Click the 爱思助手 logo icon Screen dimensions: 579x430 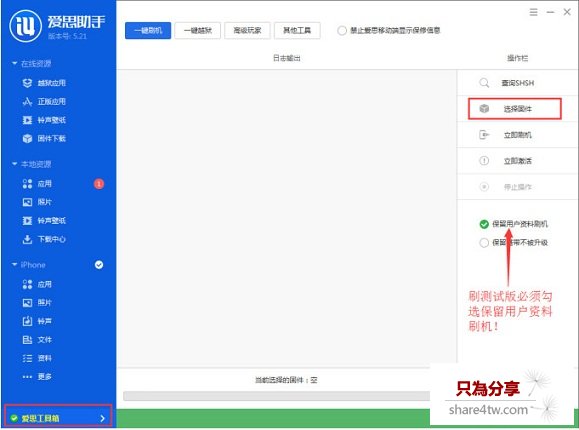[x=25, y=26]
